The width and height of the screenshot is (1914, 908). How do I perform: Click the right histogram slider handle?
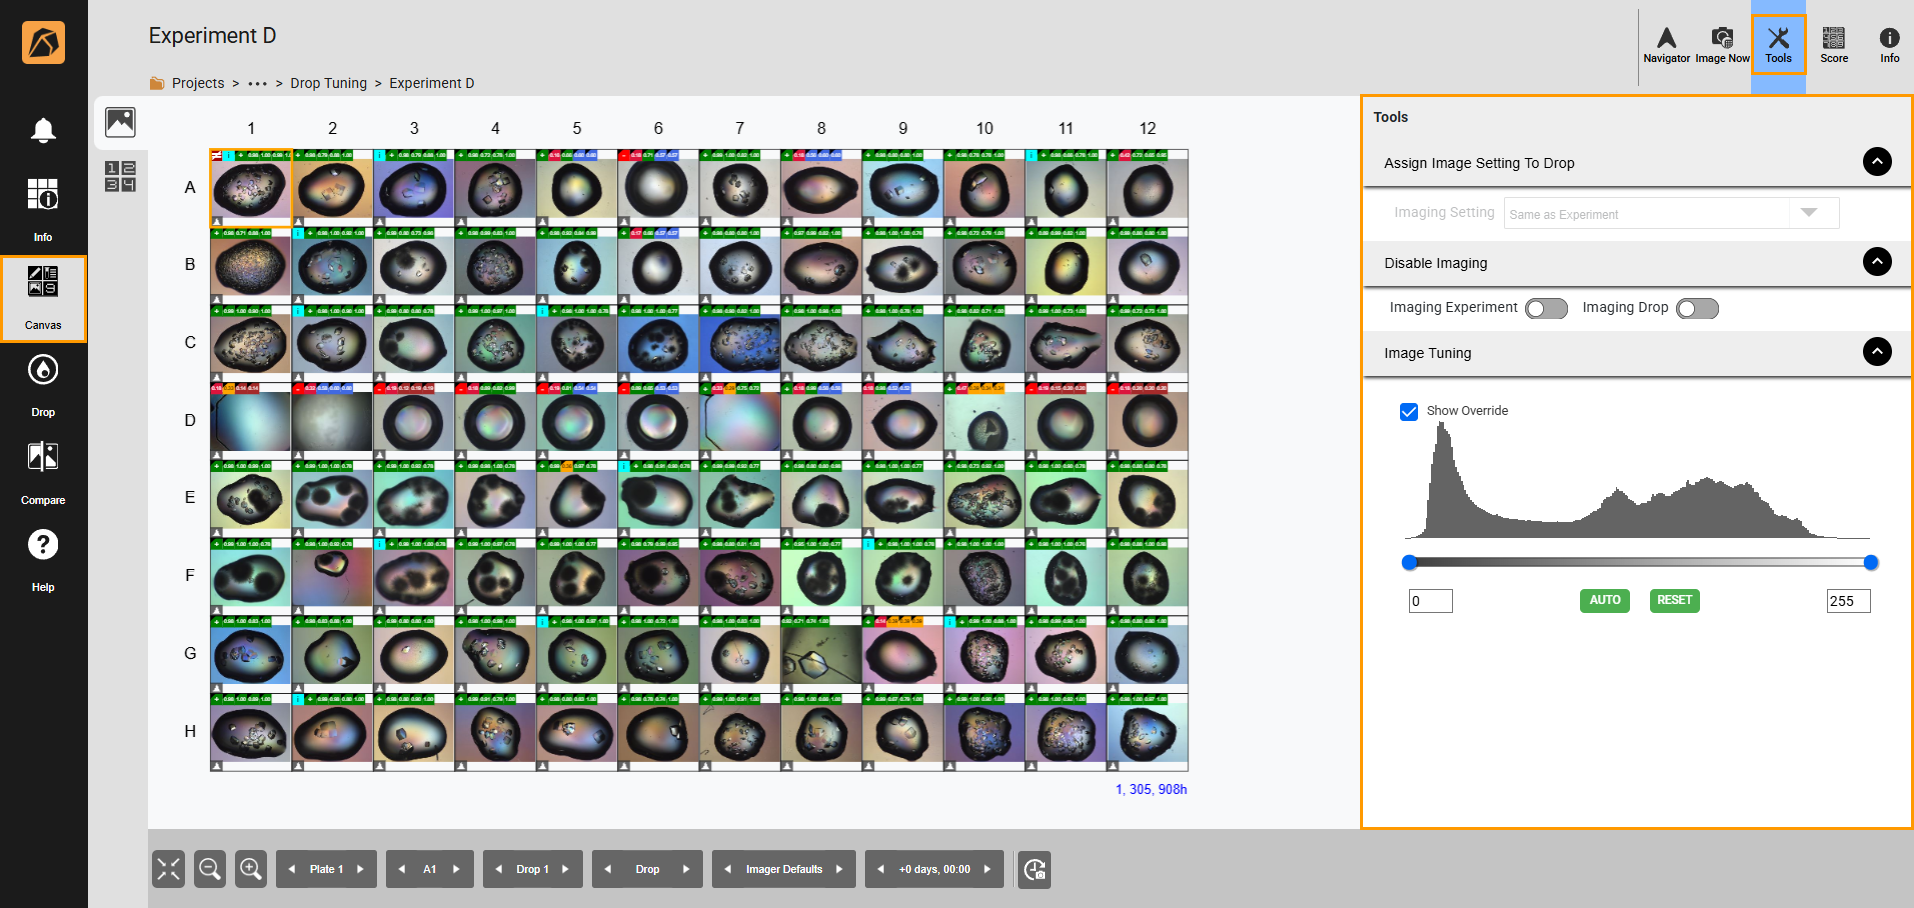click(x=1870, y=563)
